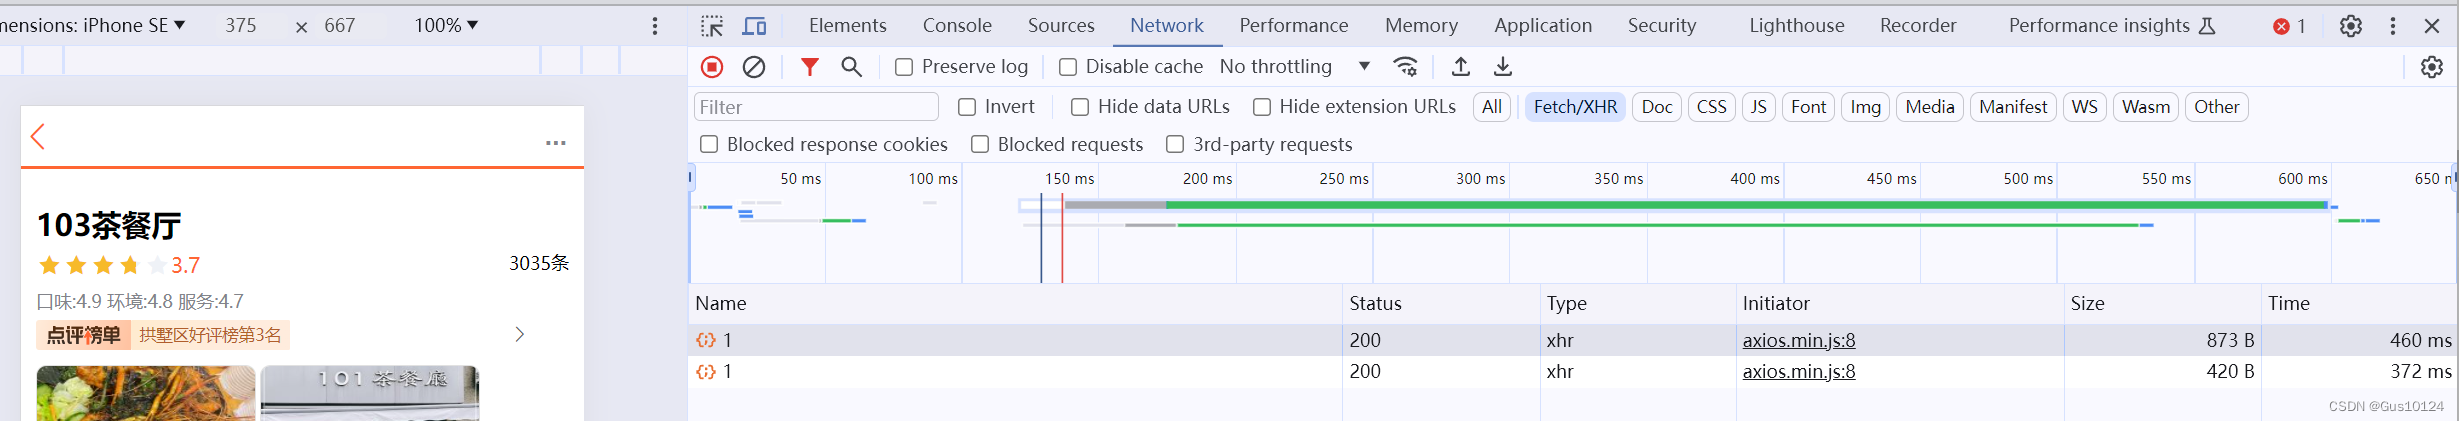The height and width of the screenshot is (421, 2459).
Task: Open network search magnifier
Action: [851, 67]
